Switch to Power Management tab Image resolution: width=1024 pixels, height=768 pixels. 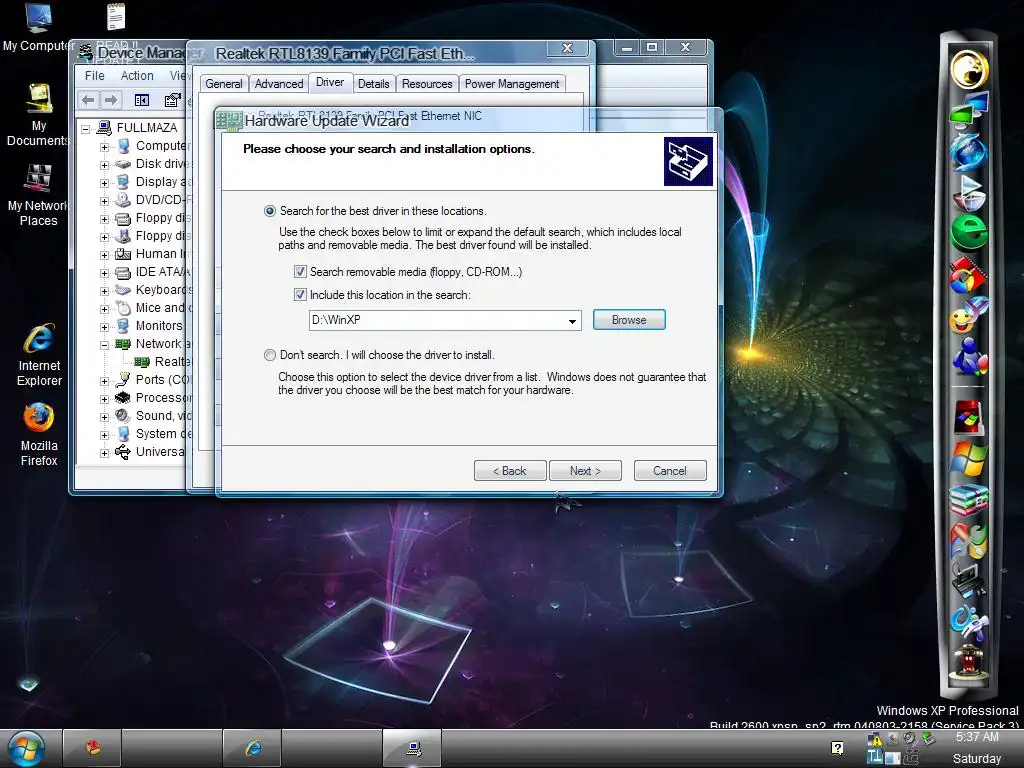(512, 84)
